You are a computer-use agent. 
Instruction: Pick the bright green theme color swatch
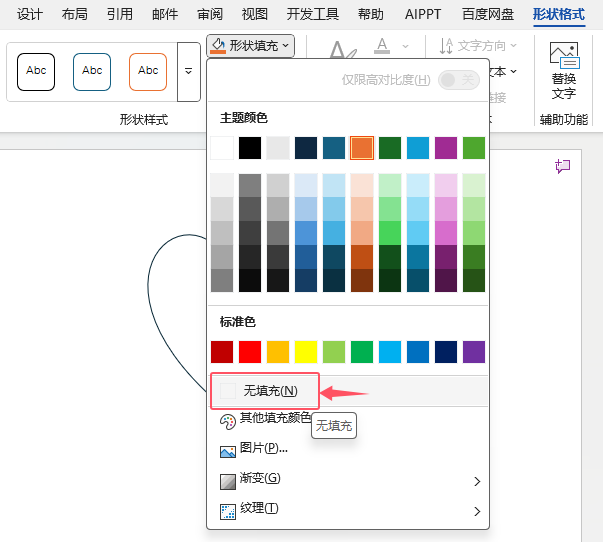tap(474, 148)
